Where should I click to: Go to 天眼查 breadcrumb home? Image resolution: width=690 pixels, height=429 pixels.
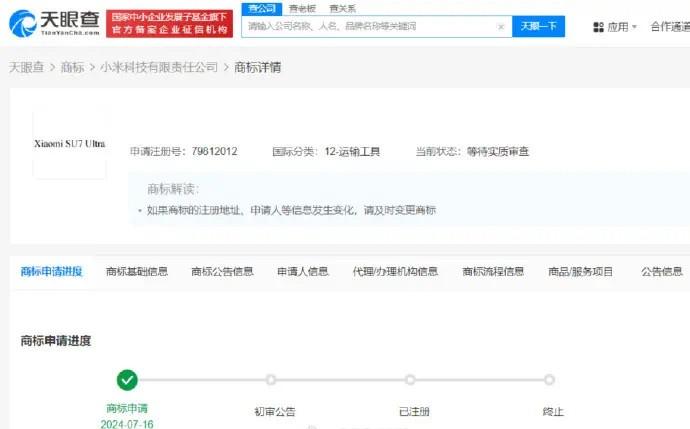point(26,67)
